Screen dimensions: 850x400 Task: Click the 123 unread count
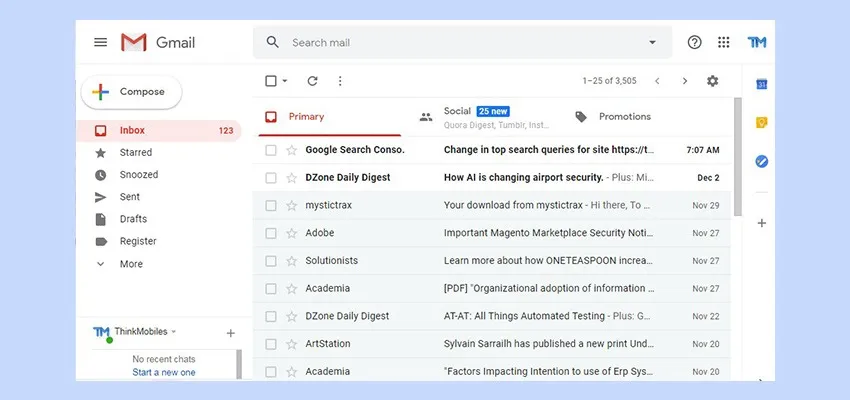click(x=226, y=131)
